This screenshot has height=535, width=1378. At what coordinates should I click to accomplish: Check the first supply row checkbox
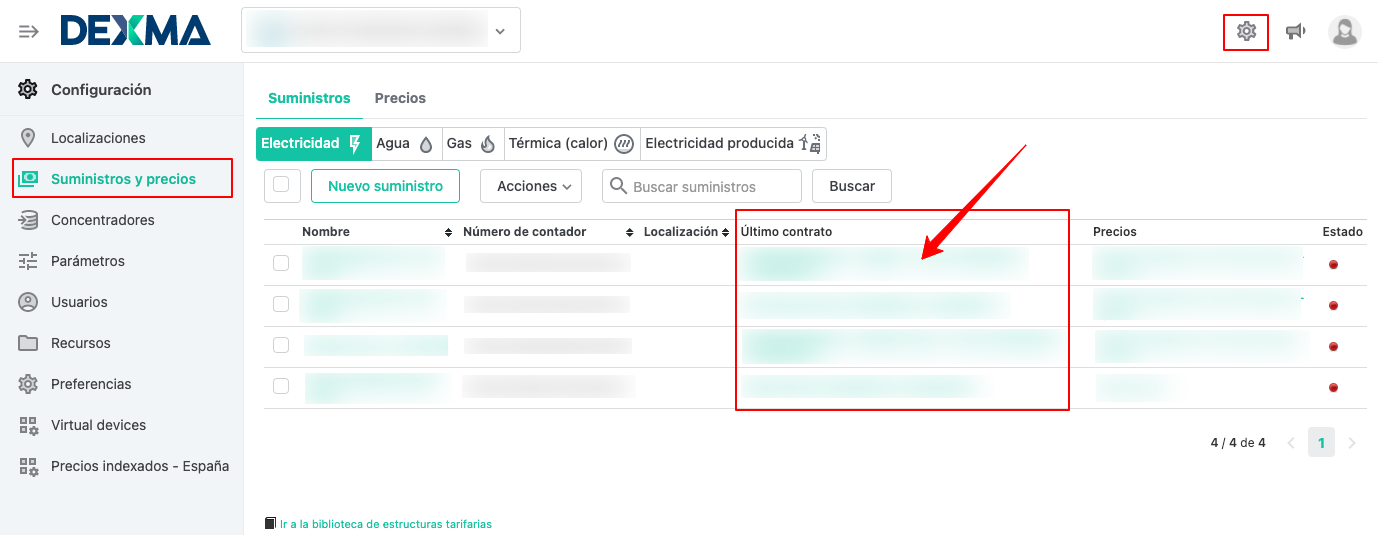click(281, 263)
